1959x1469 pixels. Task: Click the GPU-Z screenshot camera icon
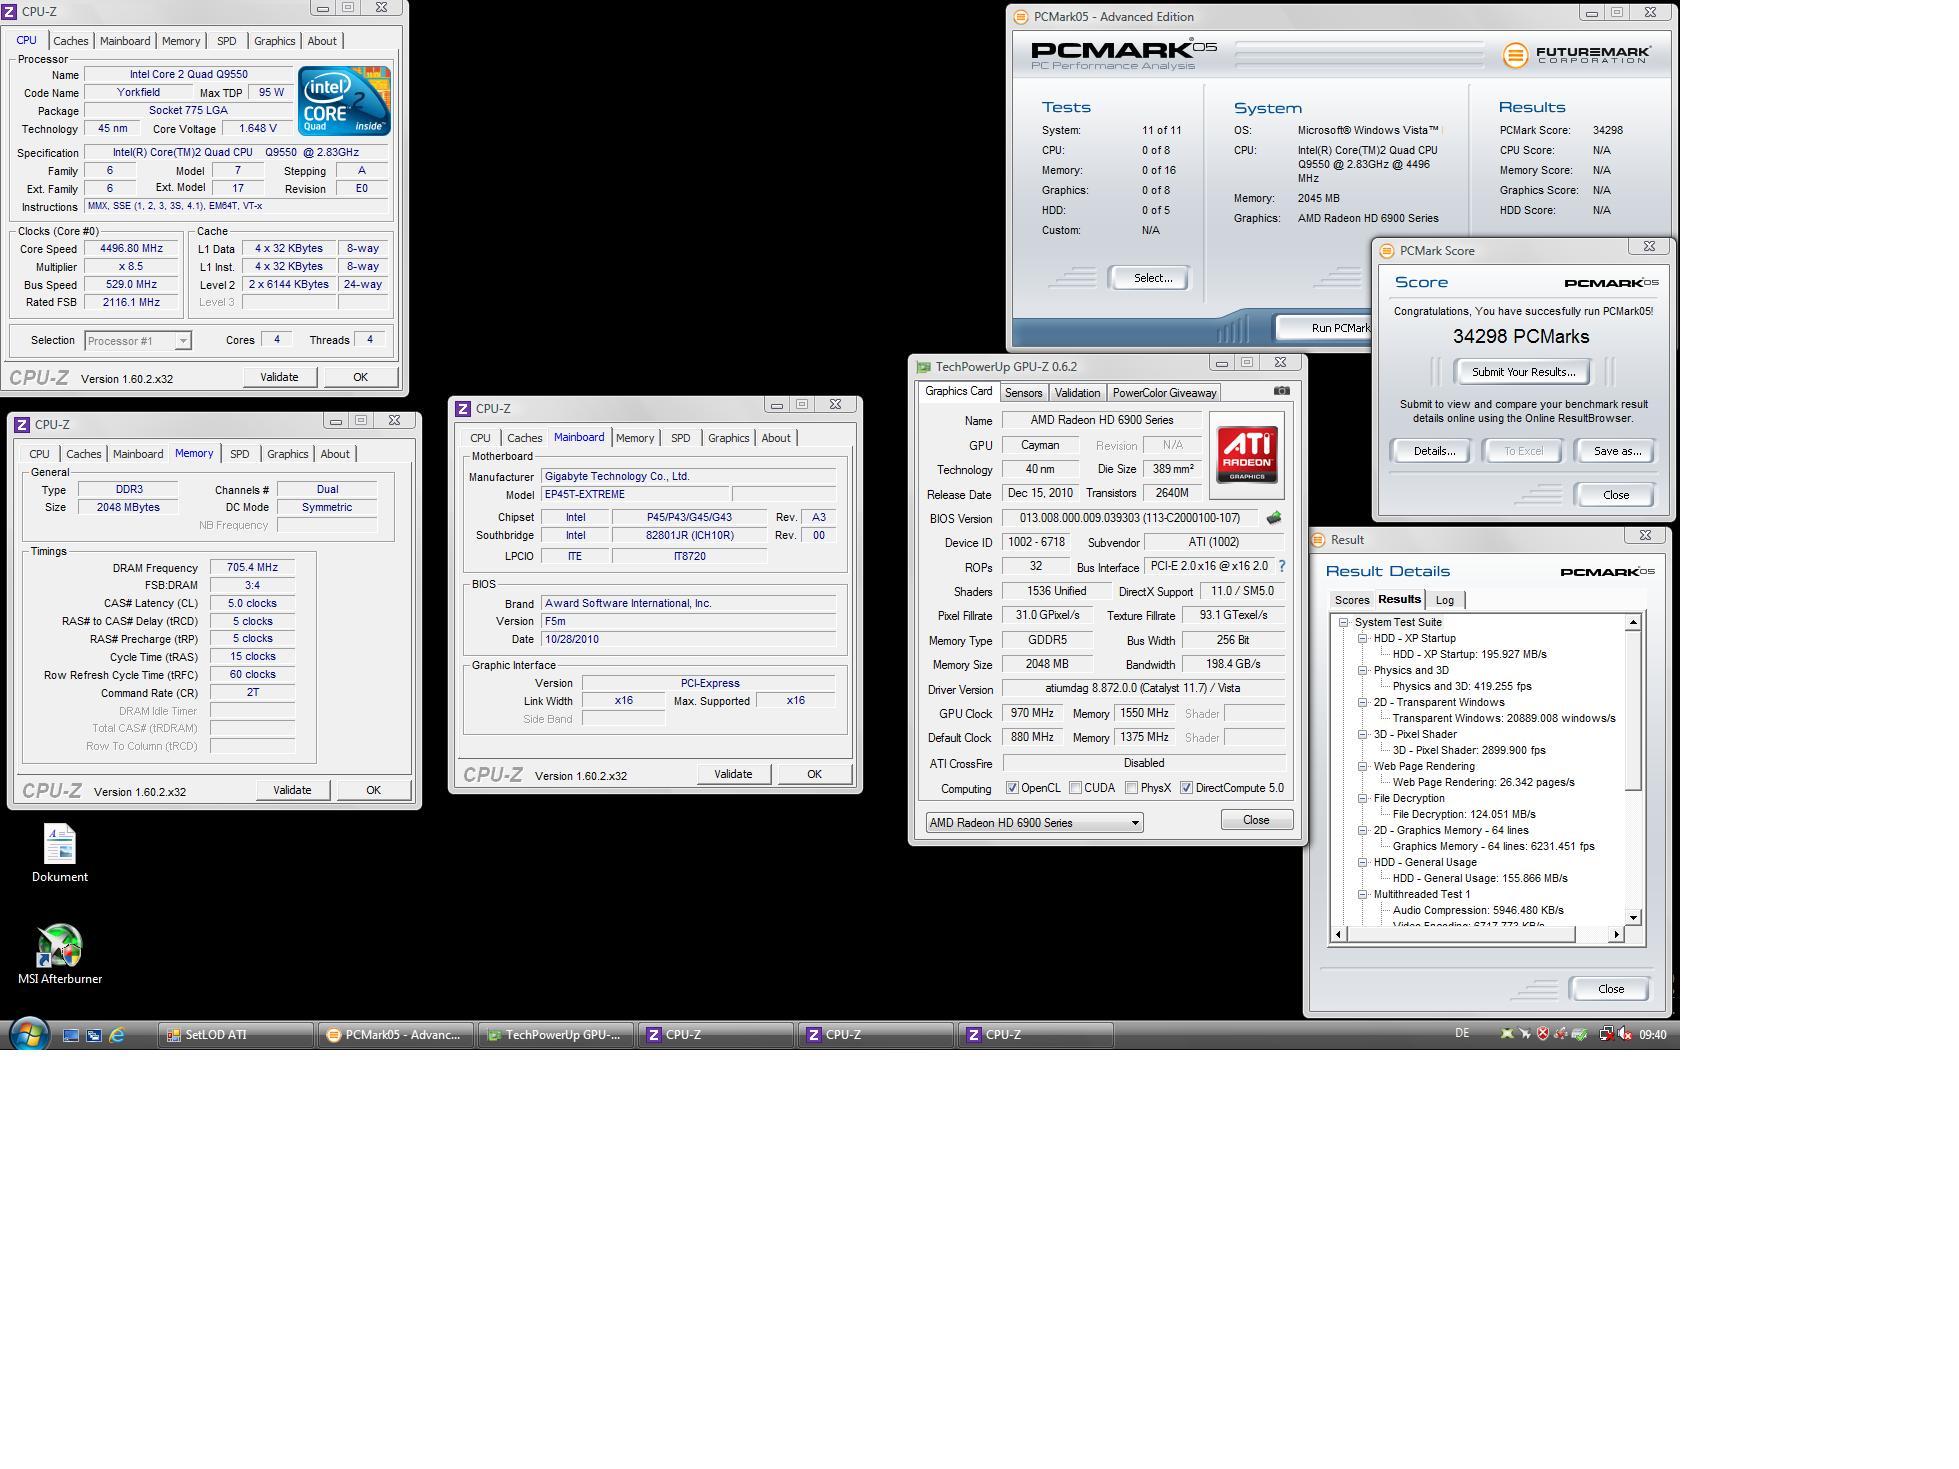pyautogui.click(x=1281, y=391)
